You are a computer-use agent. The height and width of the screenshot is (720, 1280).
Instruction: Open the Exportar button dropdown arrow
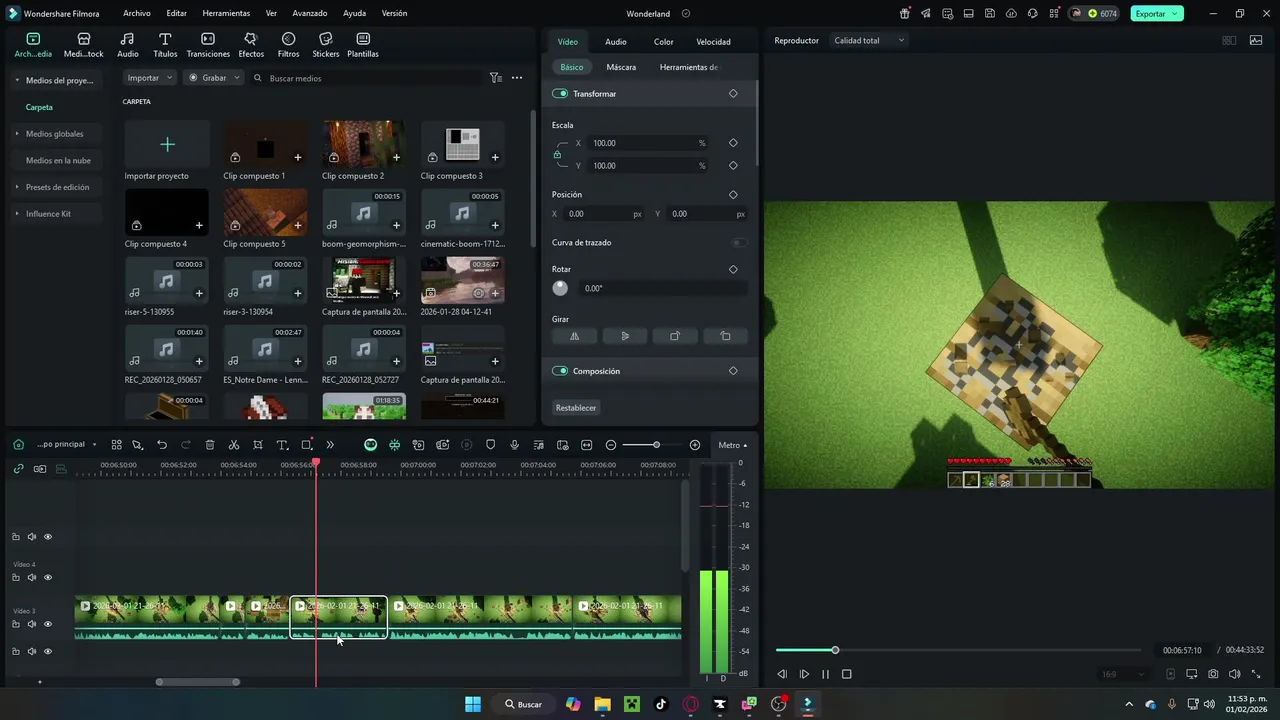(1176, 14)
